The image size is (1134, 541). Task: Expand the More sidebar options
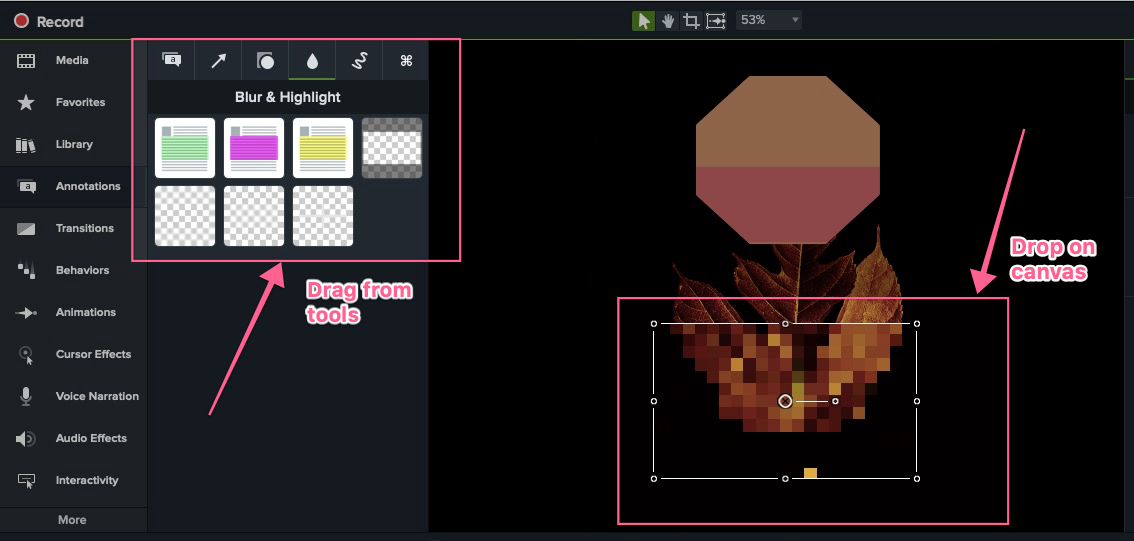72,520
